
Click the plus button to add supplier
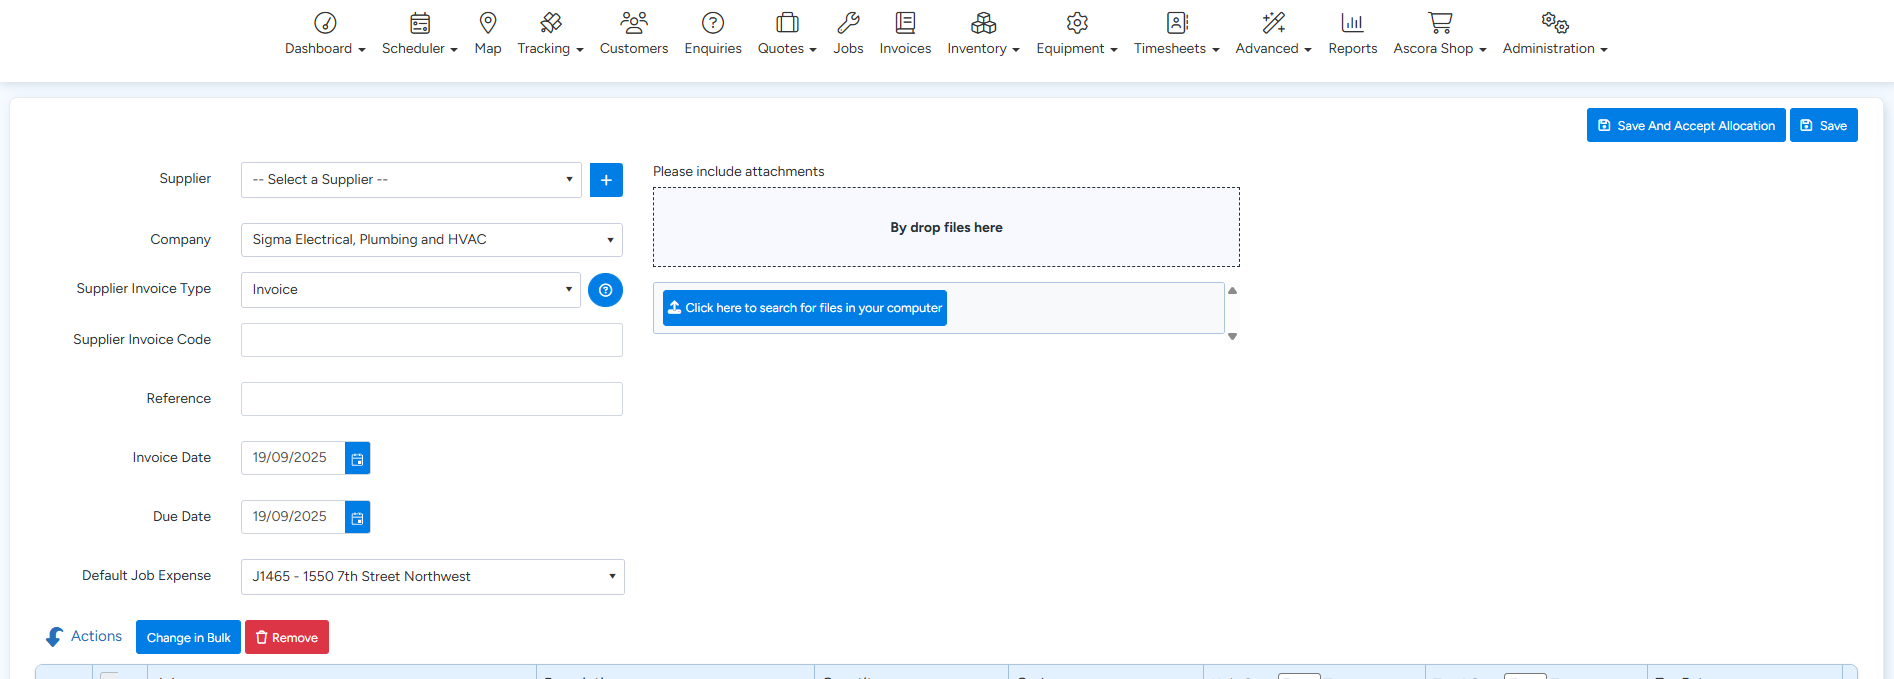coord(606,180)
